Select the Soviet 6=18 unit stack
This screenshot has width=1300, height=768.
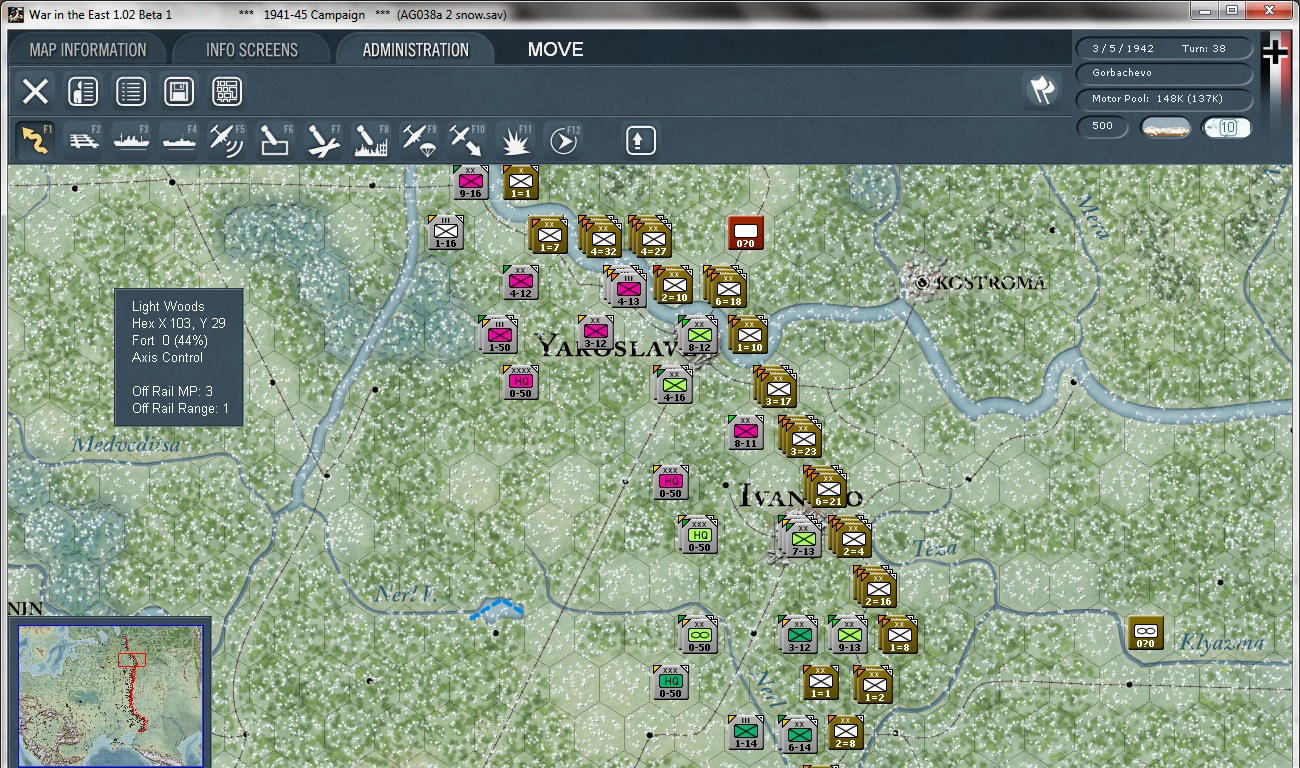coord(727,288)
